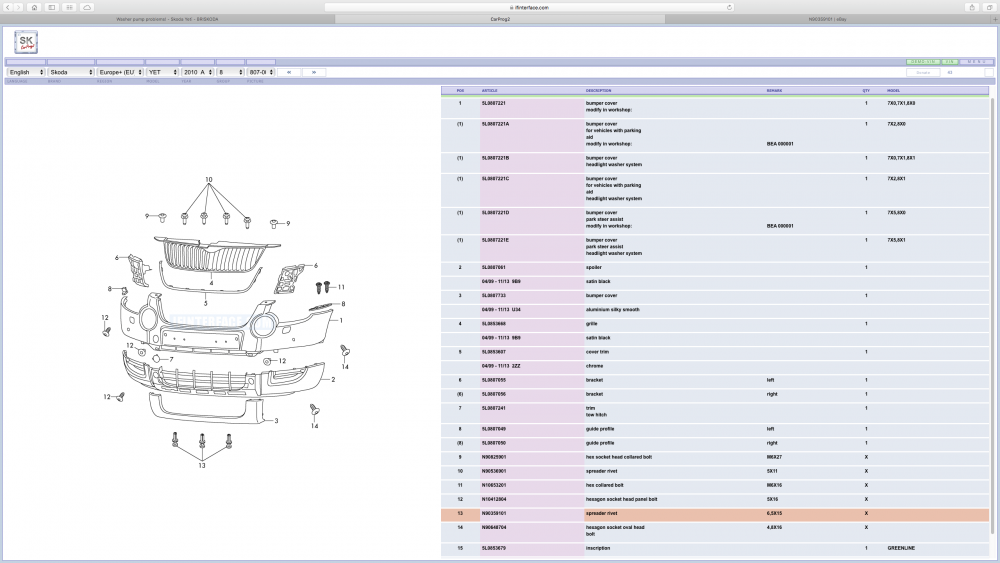Open iCloud tabs with the cloud icon
This screenshot has width=1000, height=563.
pos(87,7)
